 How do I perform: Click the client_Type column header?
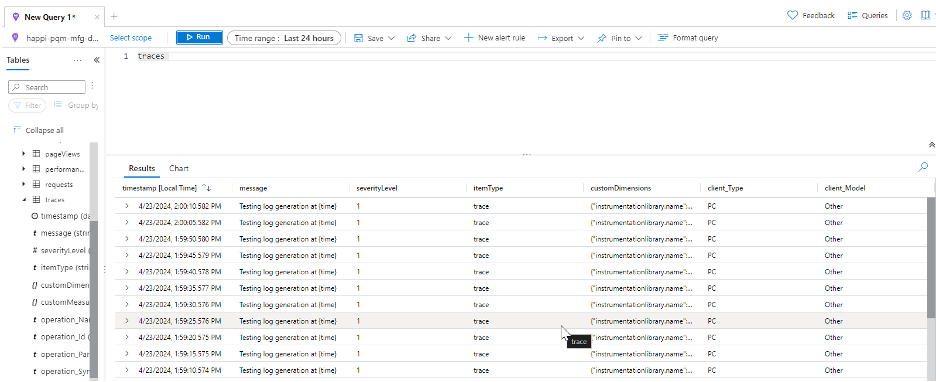(725, 188)
